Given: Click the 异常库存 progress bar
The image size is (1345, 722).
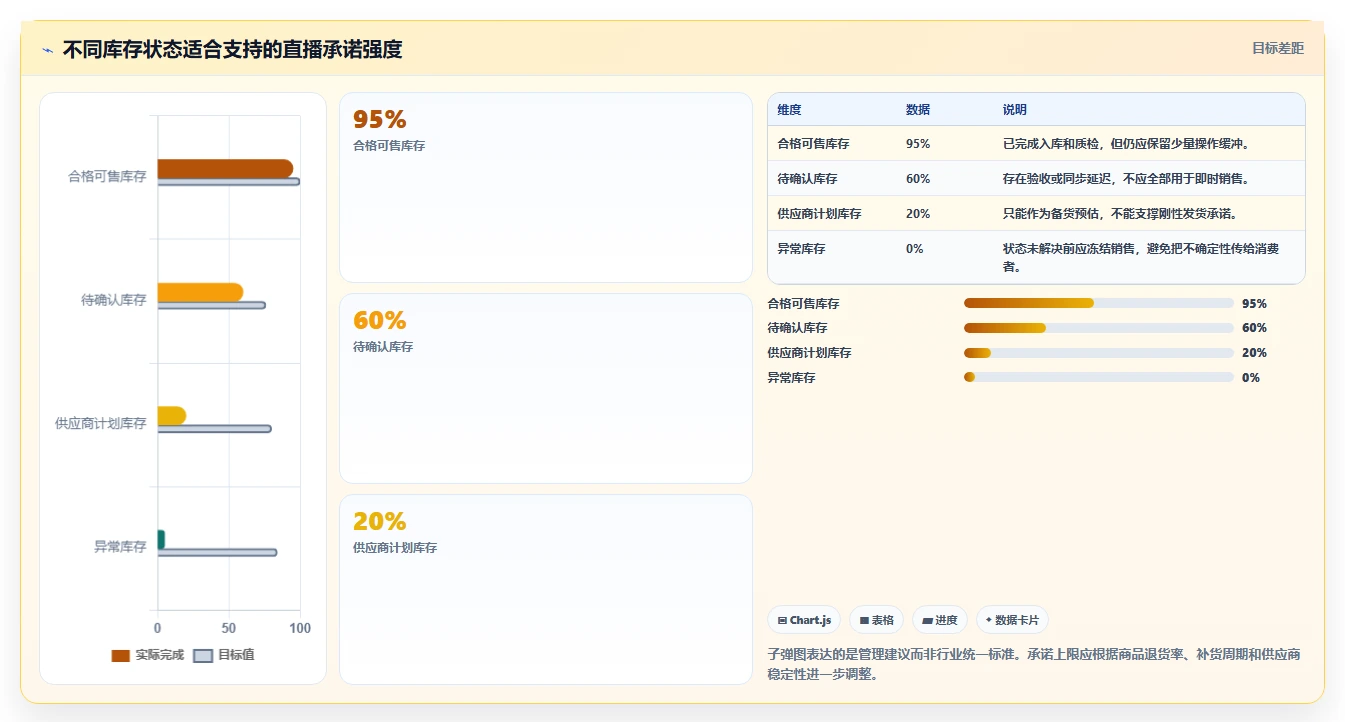Looking at the screenshot, I should pyautogui.click(x=1098, y=377).
